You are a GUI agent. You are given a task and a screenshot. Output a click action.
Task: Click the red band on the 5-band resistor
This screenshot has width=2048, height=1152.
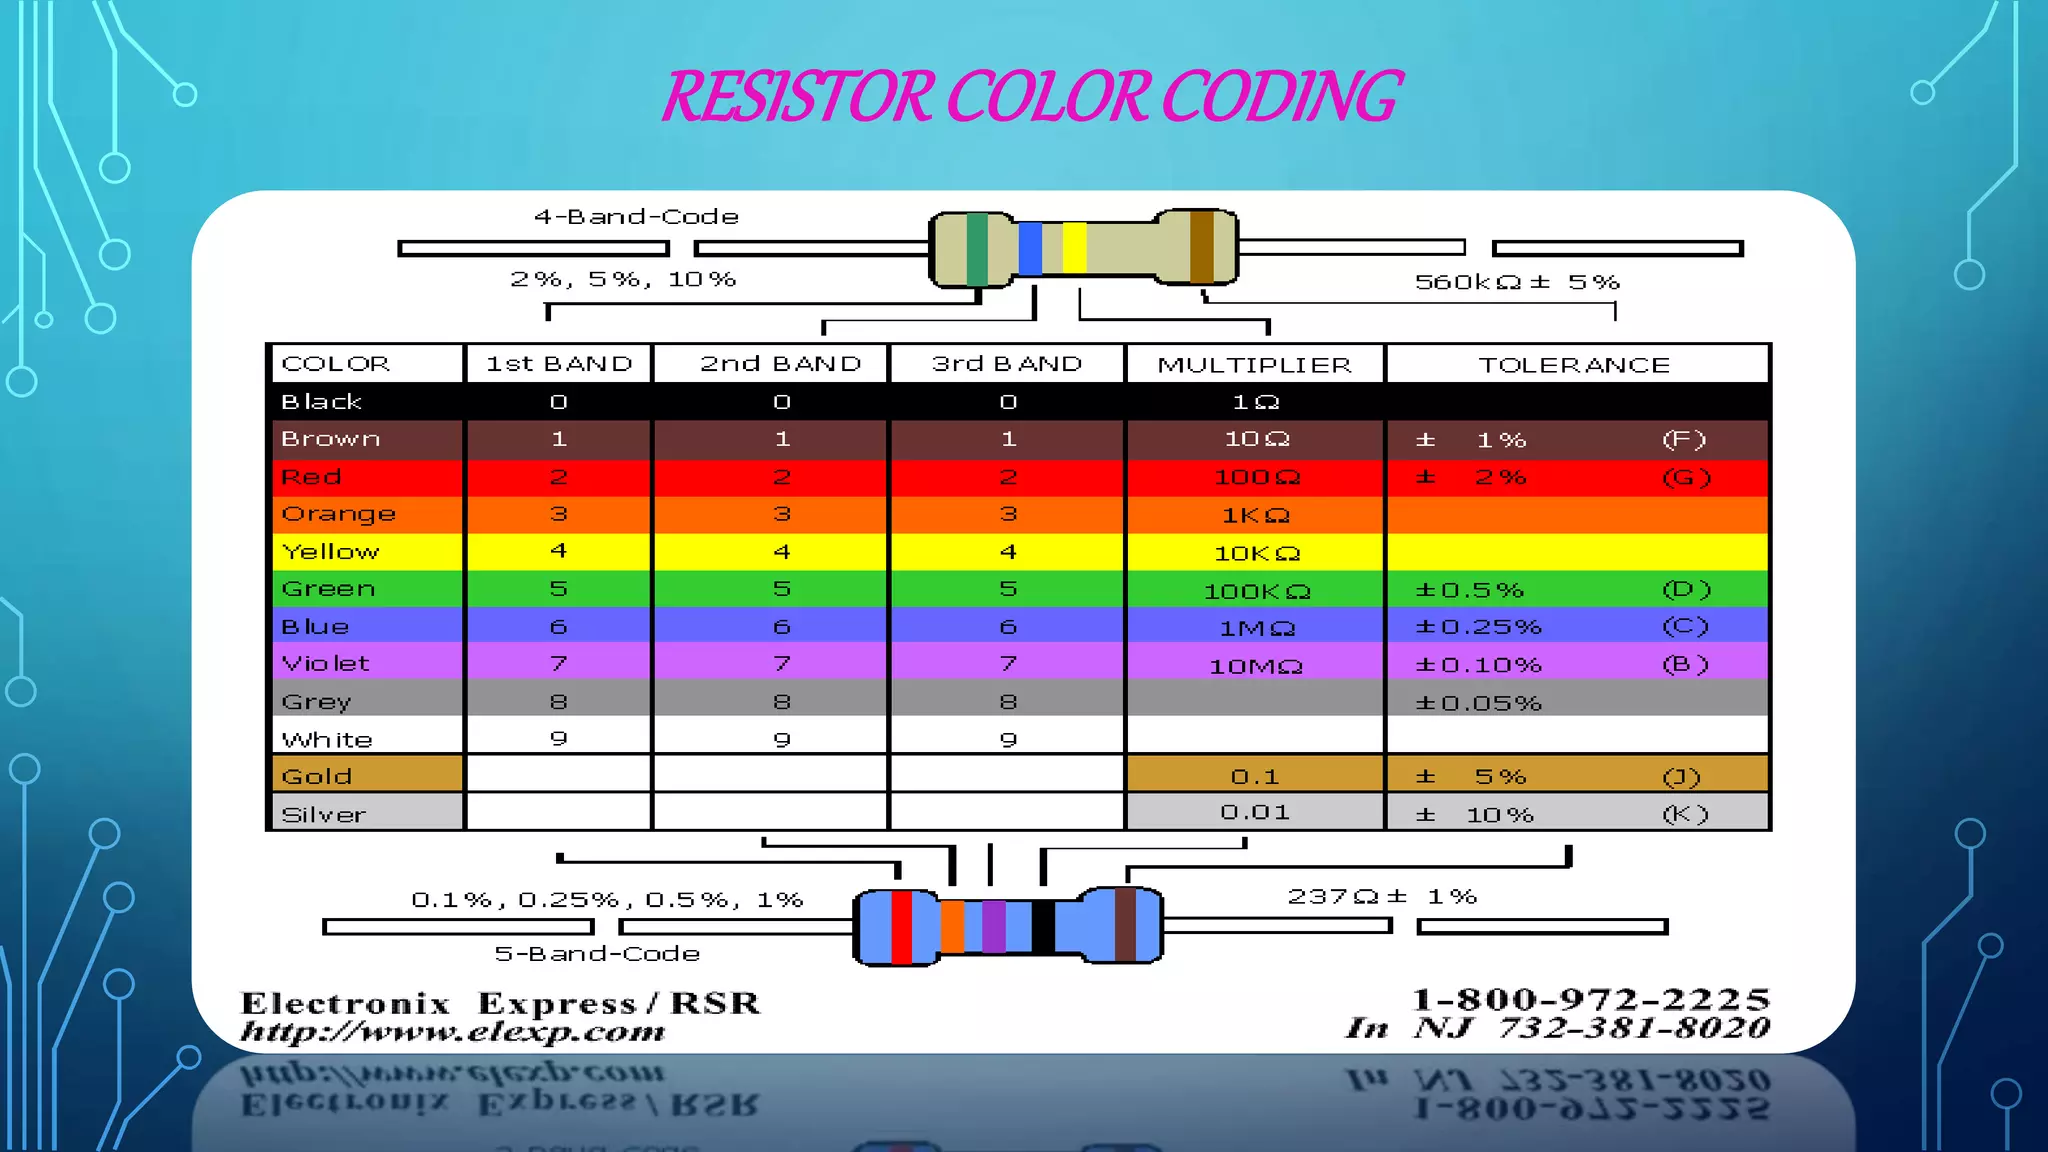pyautogui.click(x=901, y=926)
